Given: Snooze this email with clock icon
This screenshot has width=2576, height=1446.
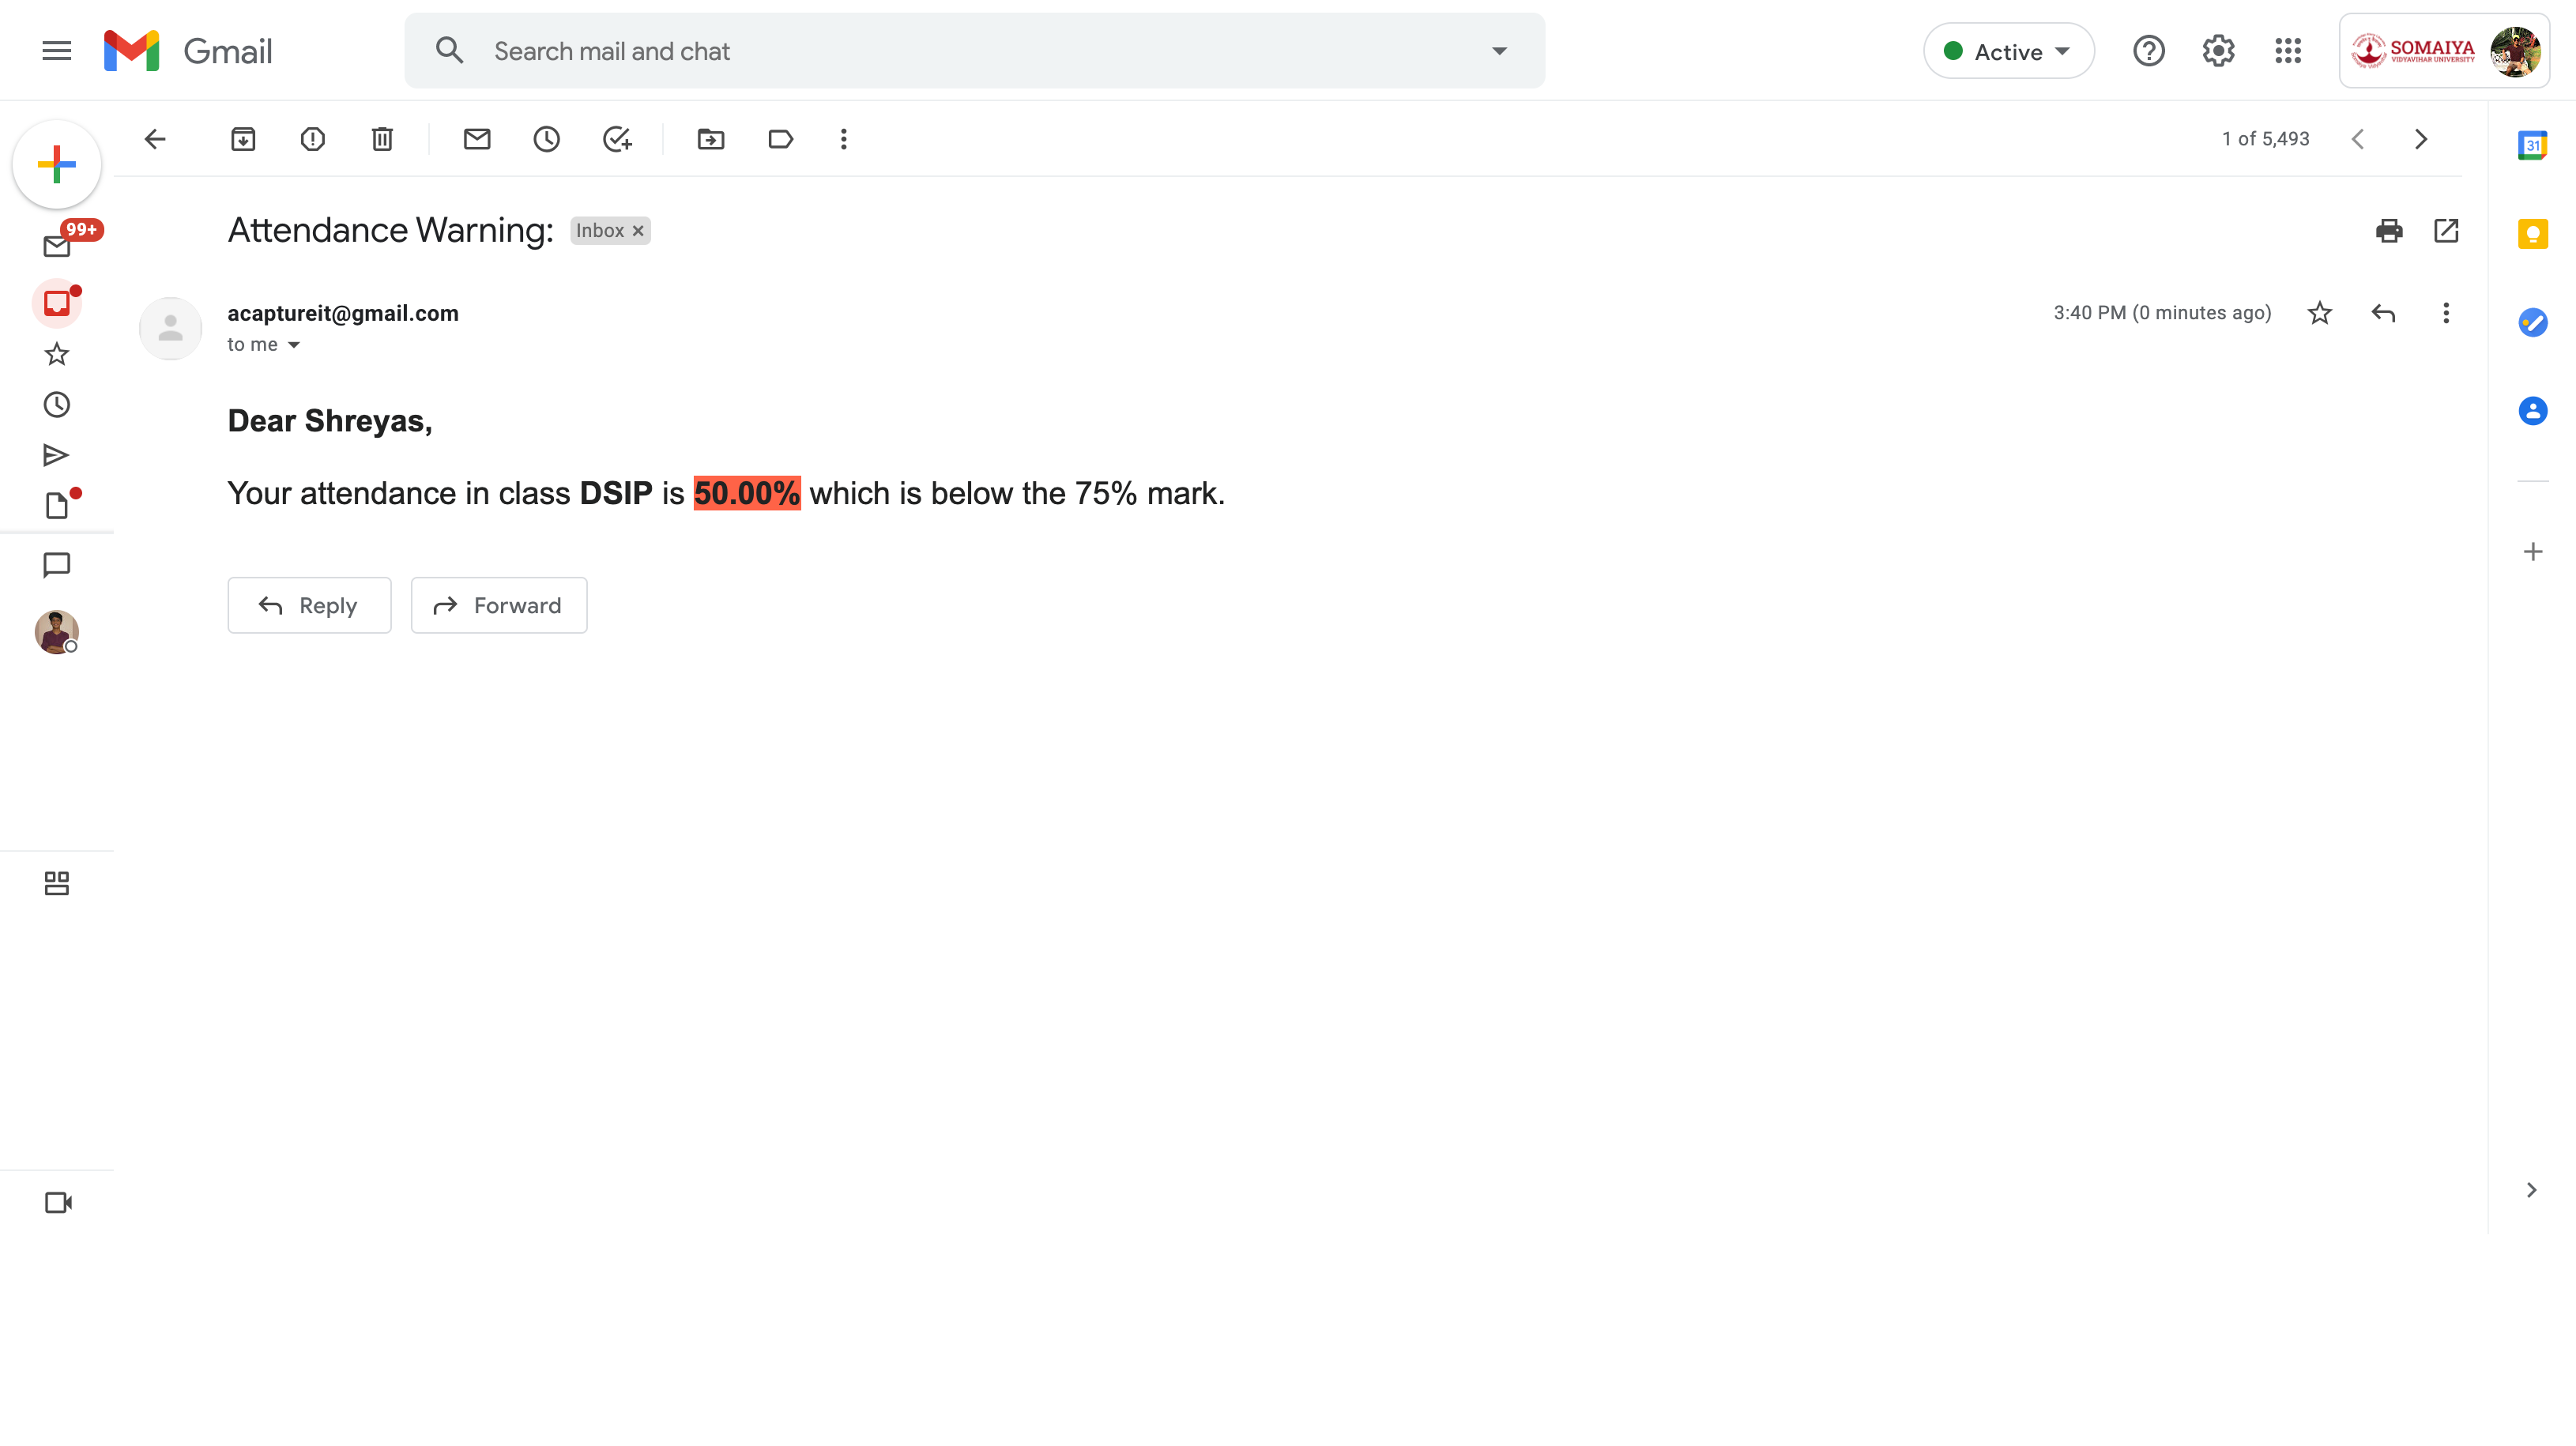Looking at the screenshot, I should tap(546, 139).
